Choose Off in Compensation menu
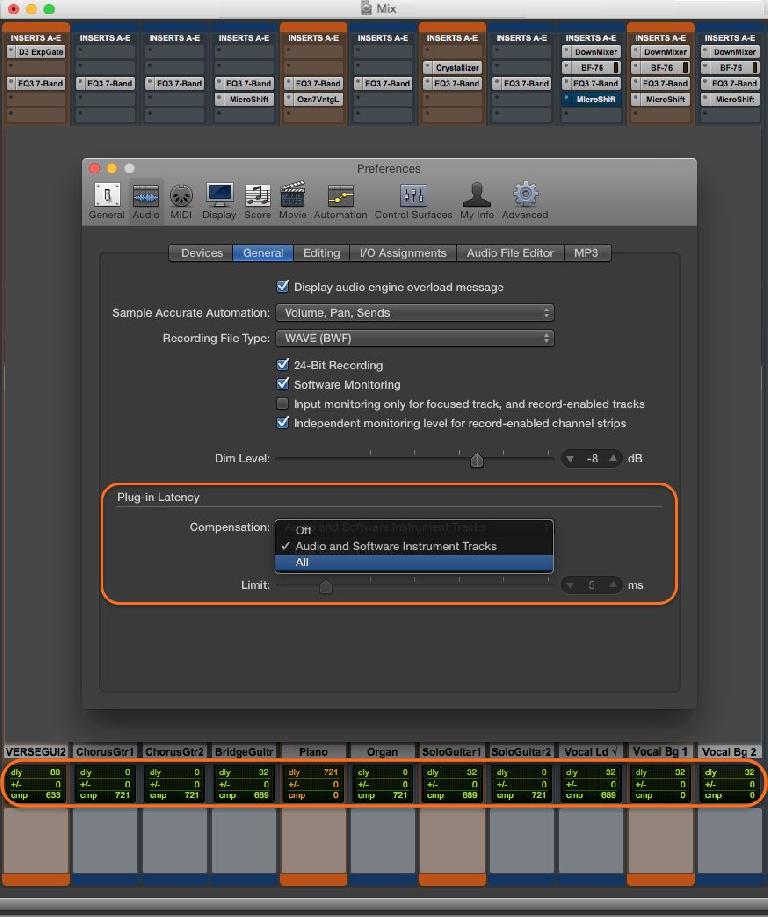768x917 pixels. click(414, 530)
